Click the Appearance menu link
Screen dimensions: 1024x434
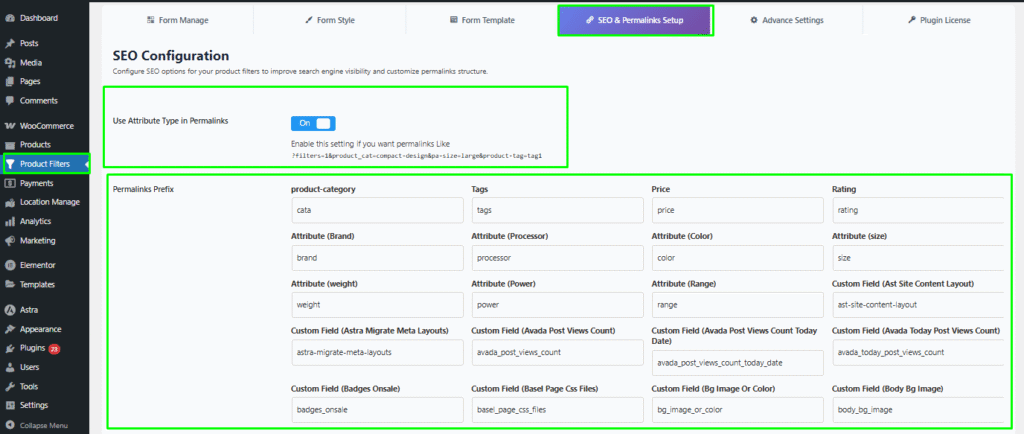[41, 329]
